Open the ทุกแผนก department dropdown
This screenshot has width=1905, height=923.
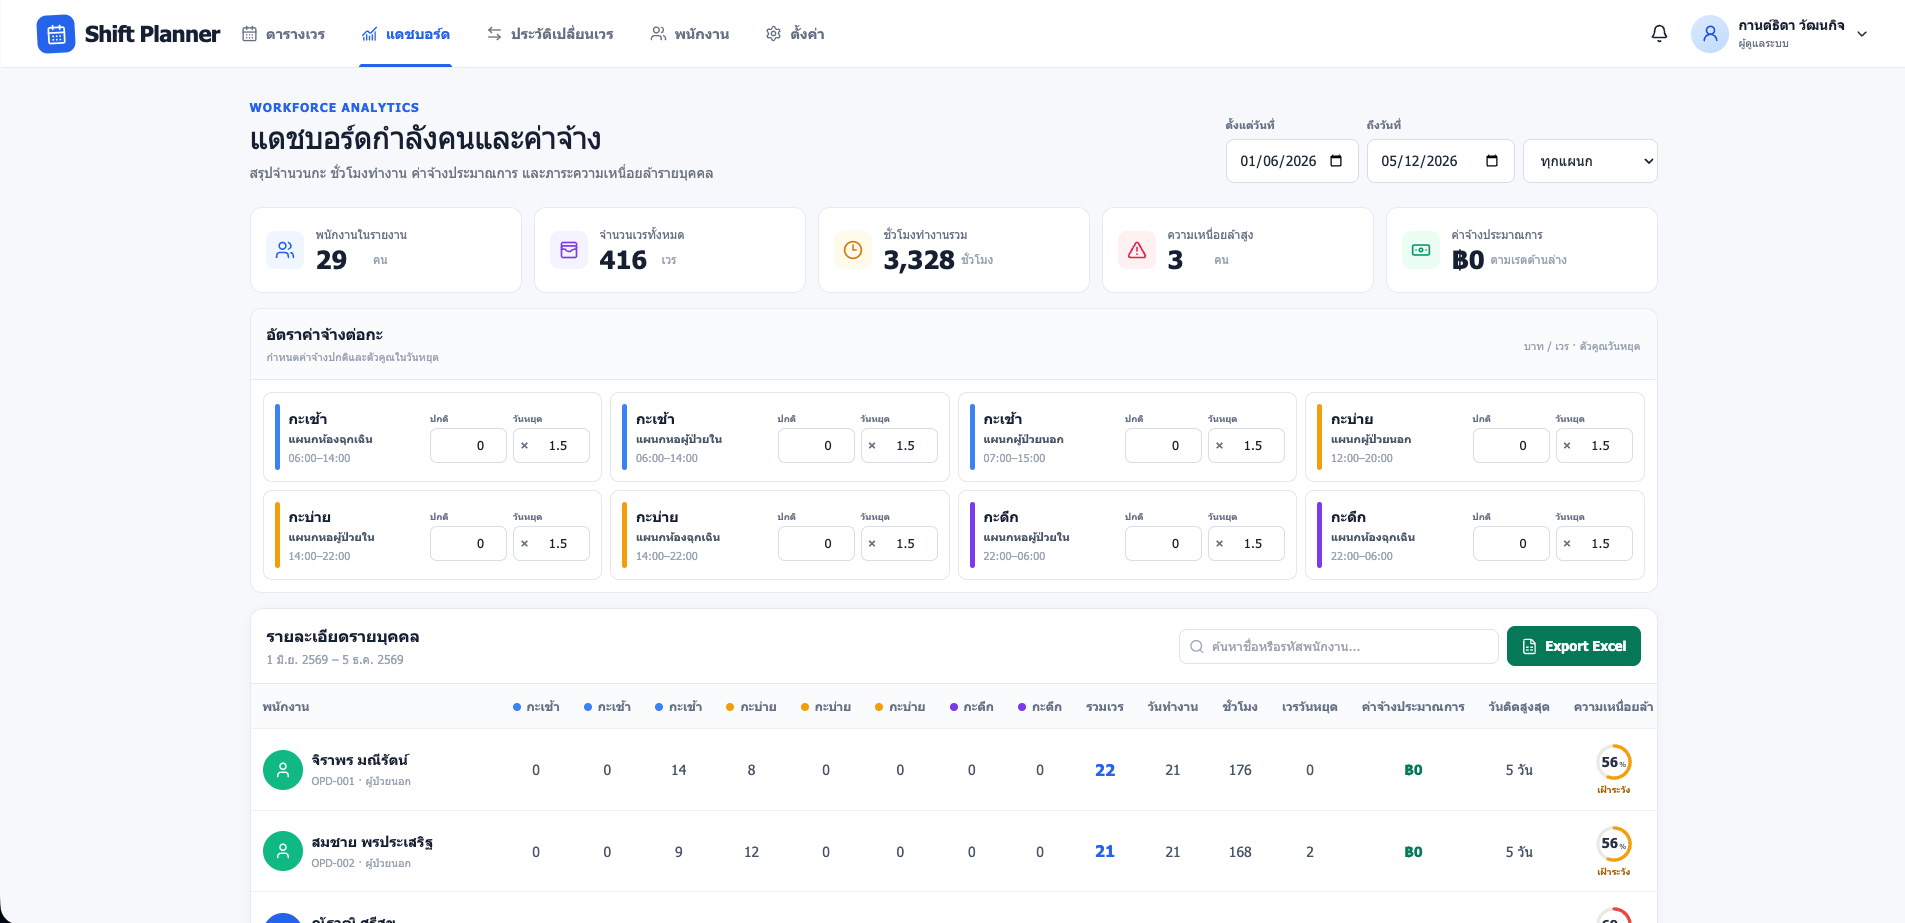[x=1590, y=161]
